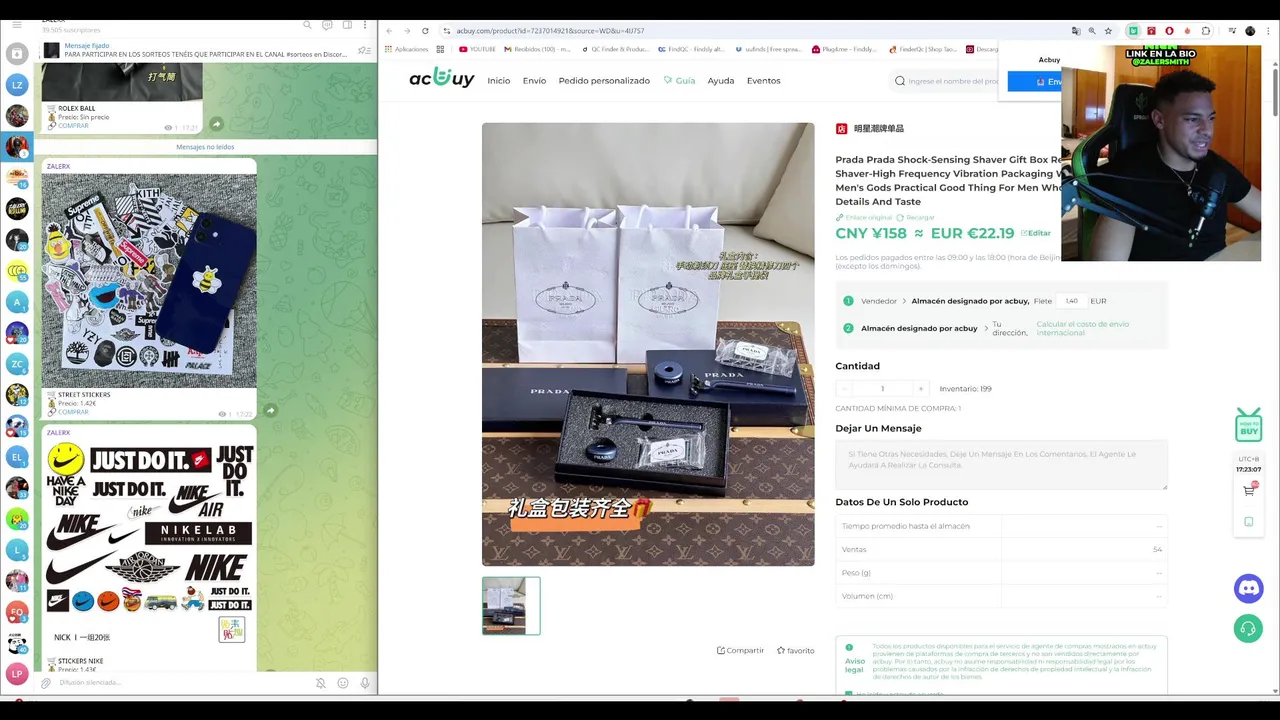This screenshot has width=1280, height=720.
Task: Open the Ayuda menu item
Action: coord(720,81)
